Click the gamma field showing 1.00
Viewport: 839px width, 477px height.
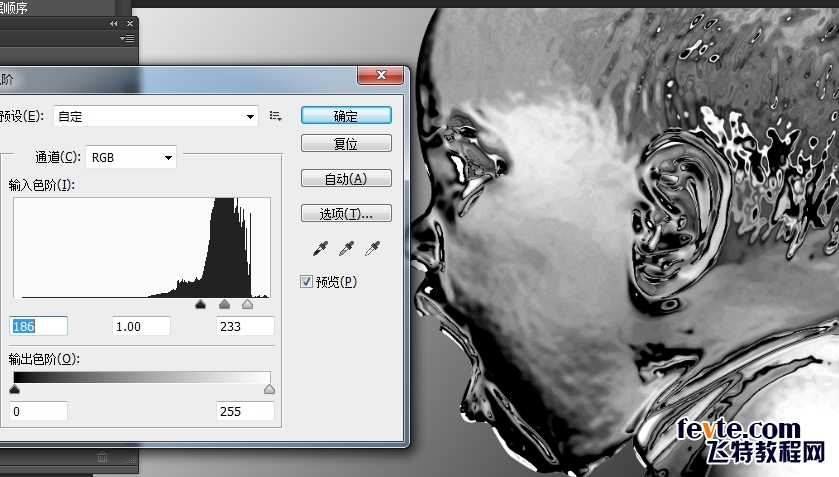141,326
